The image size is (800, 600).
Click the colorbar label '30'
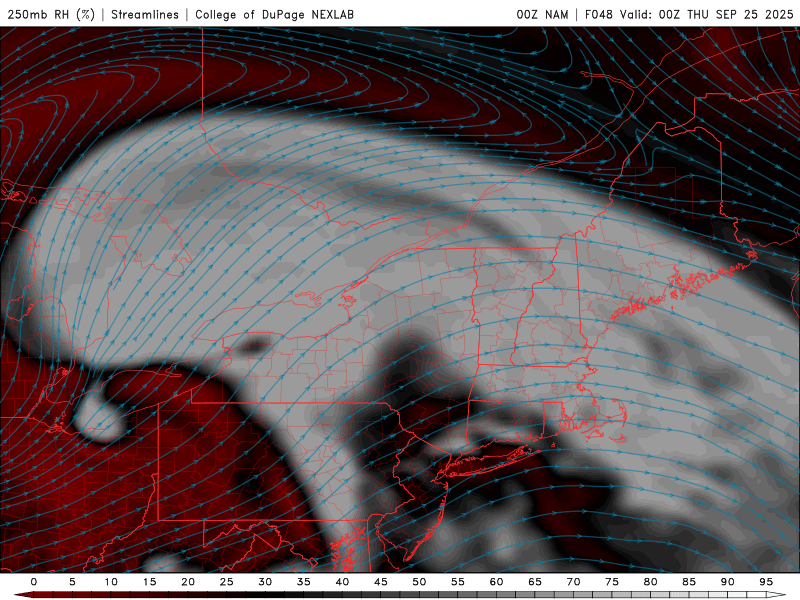265,582
